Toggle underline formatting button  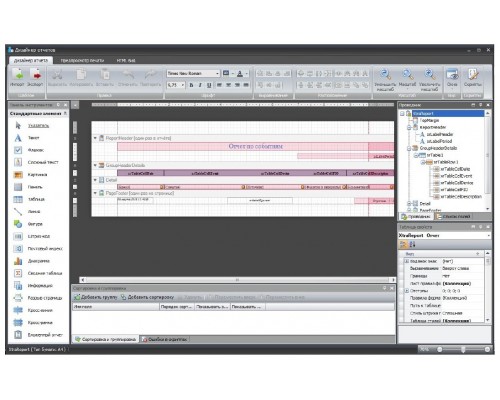pyautogui.click(x=209, y=85)
